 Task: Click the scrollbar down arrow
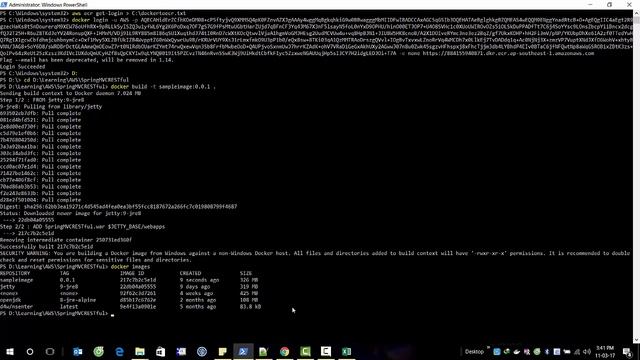click(x=636, y=340)
